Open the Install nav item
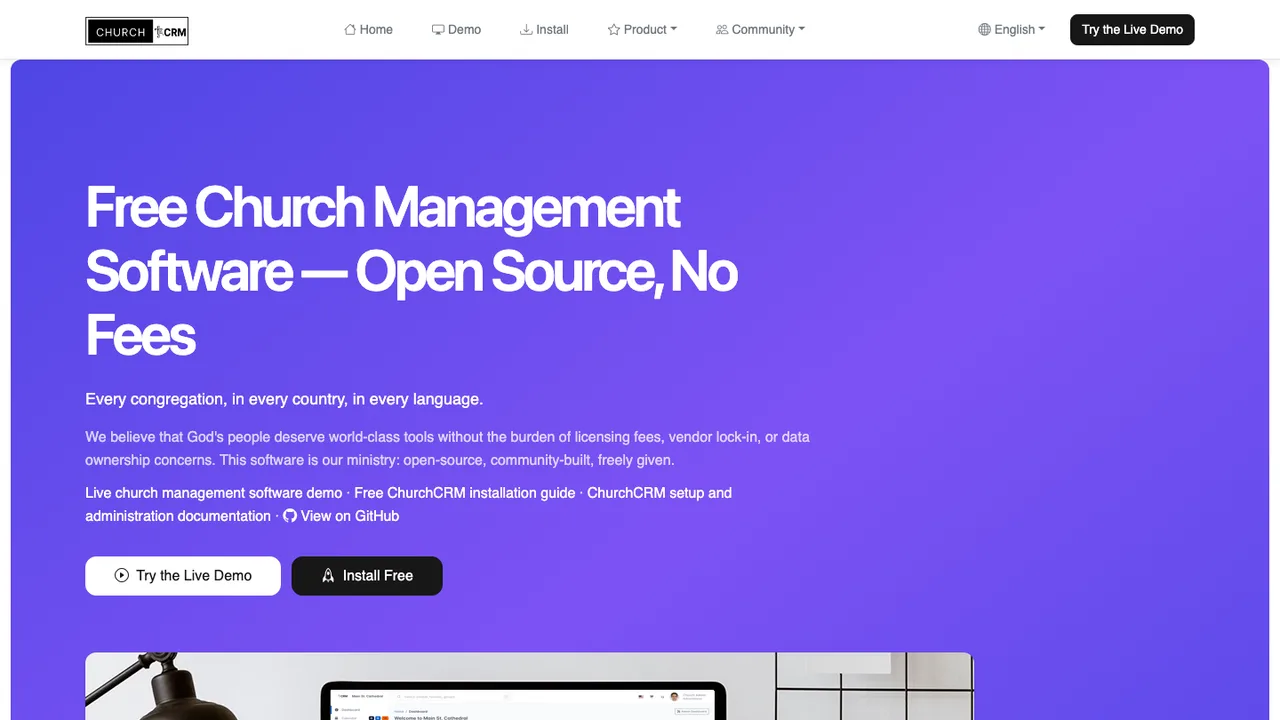 coord(544,30)
